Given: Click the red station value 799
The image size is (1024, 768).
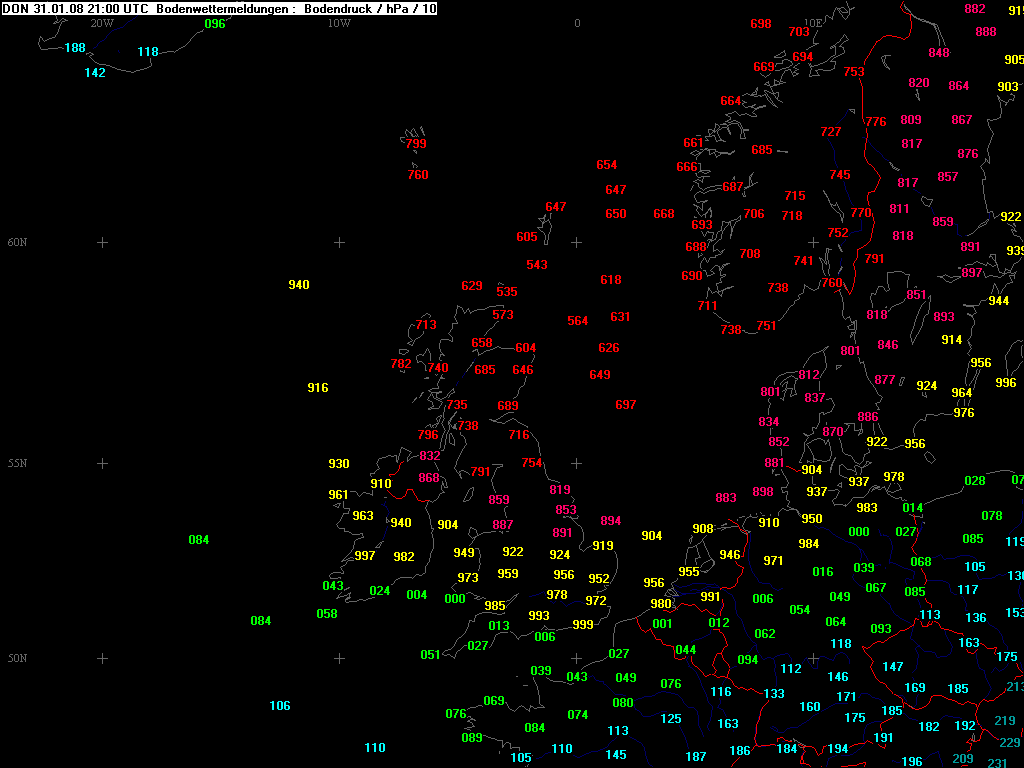Looking at the screenshot, I should coord(416,144).
